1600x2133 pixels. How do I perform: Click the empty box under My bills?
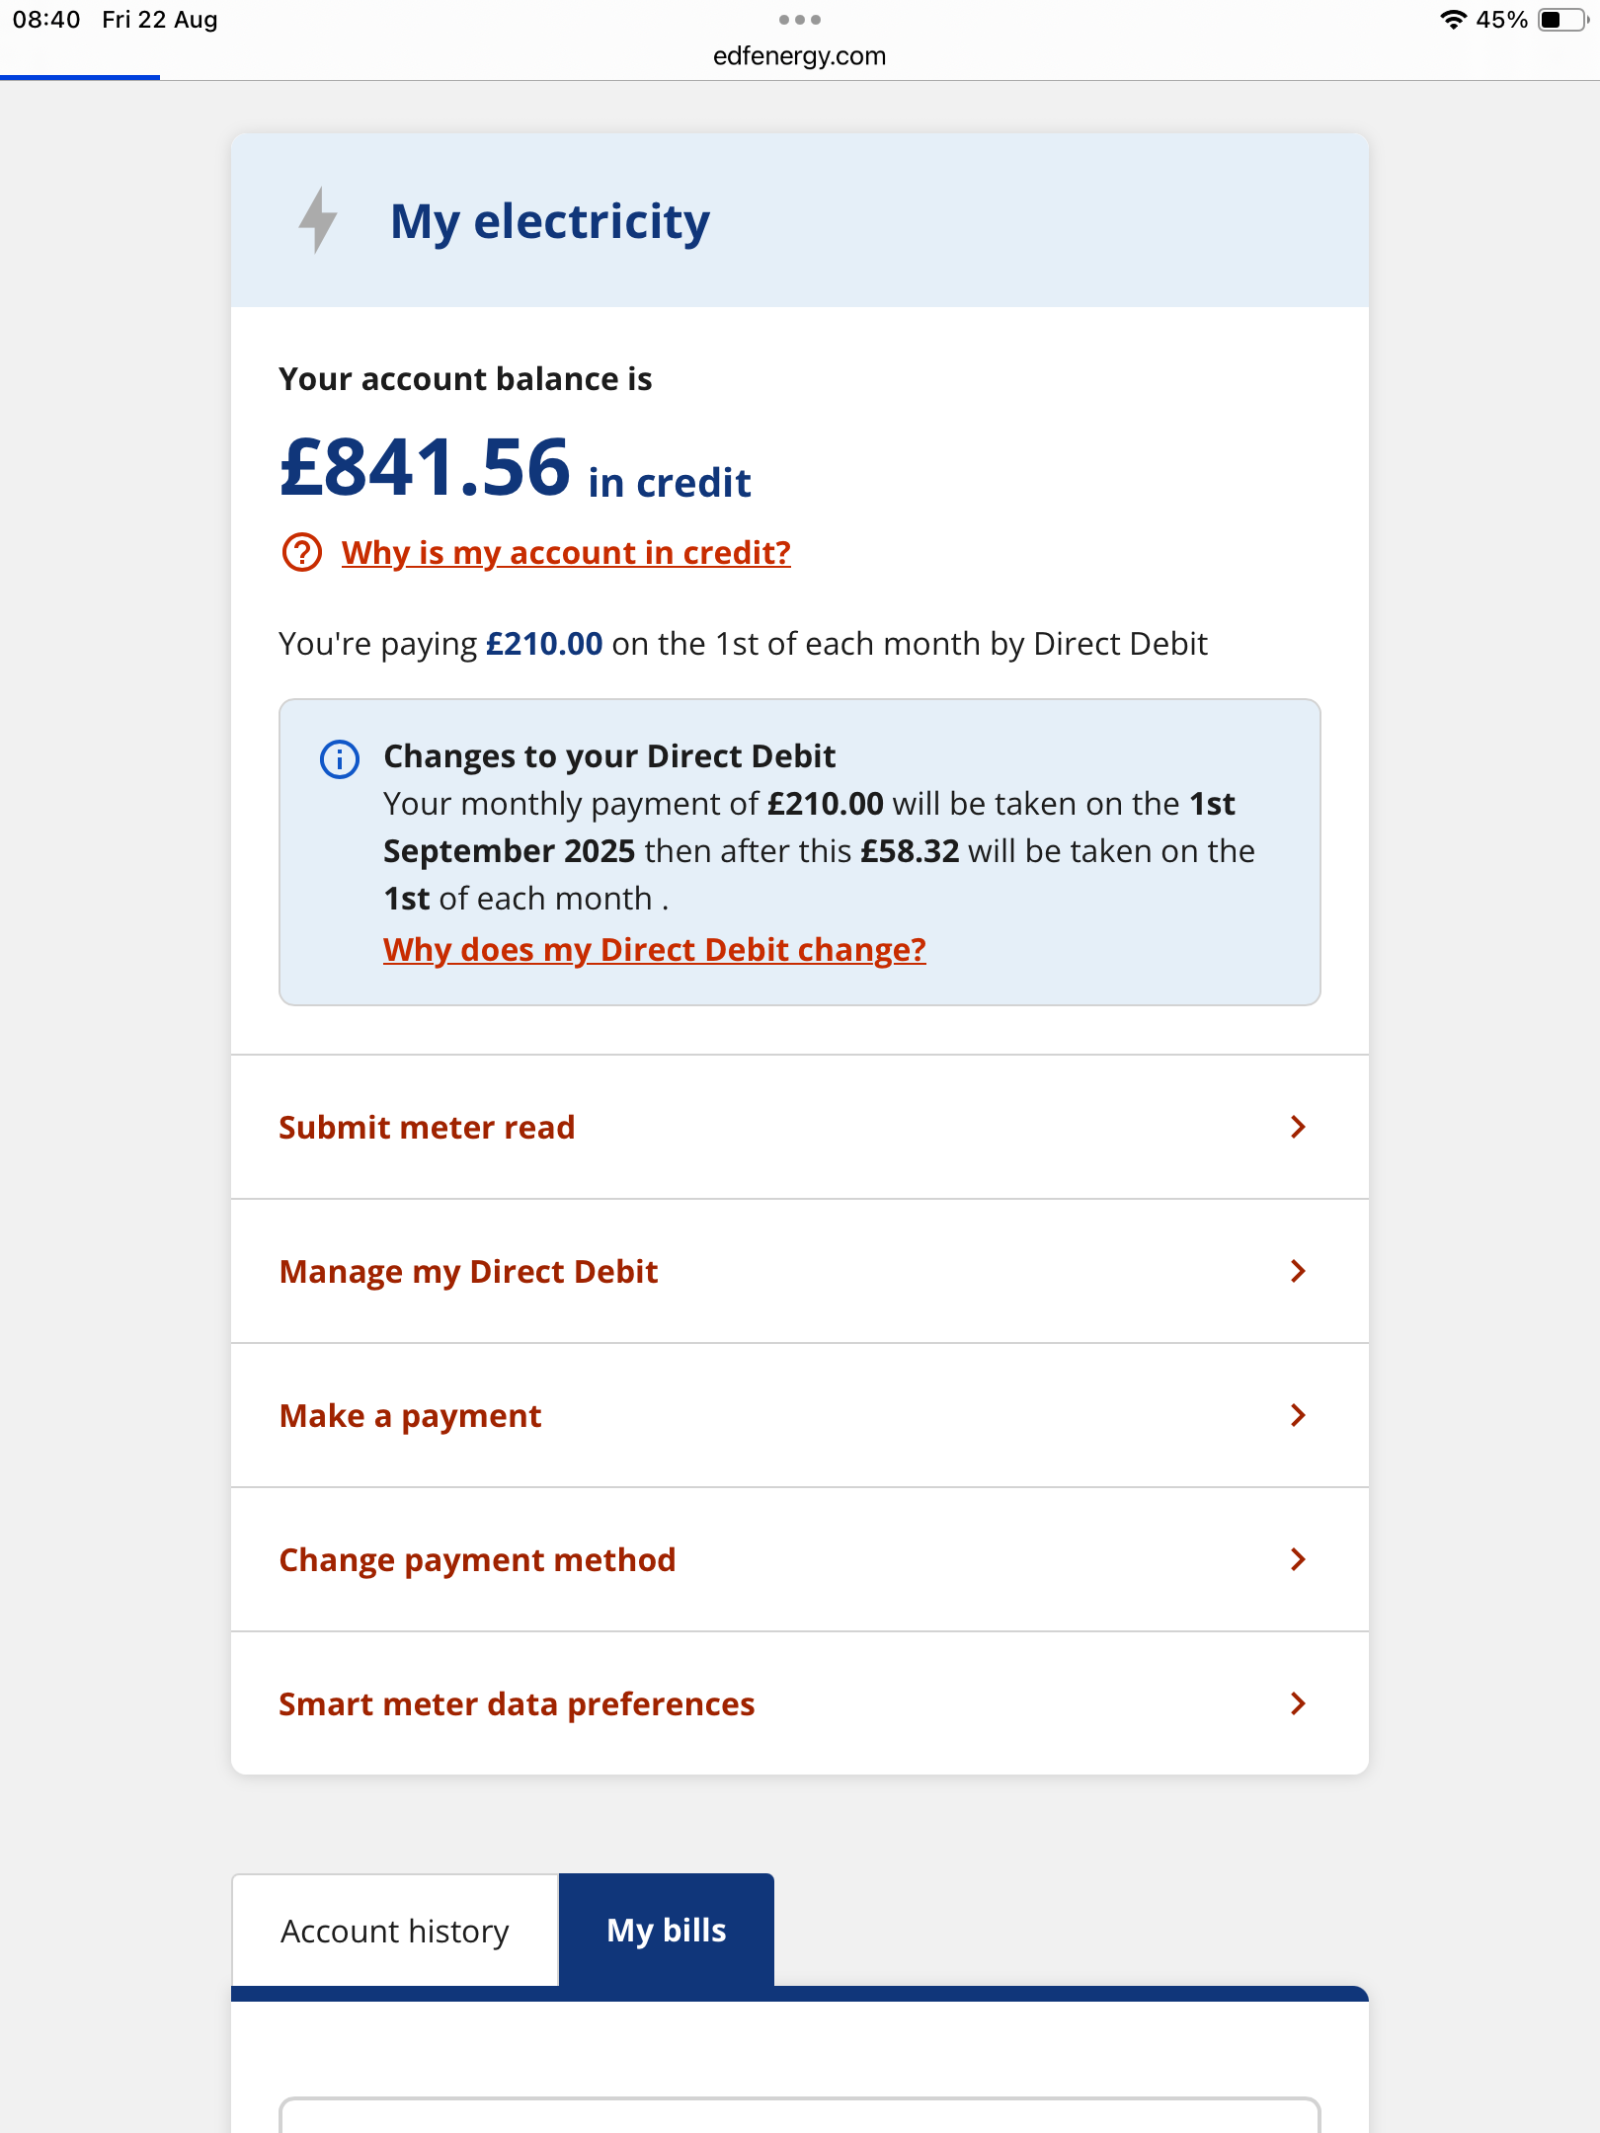(x=799, y=2115)
